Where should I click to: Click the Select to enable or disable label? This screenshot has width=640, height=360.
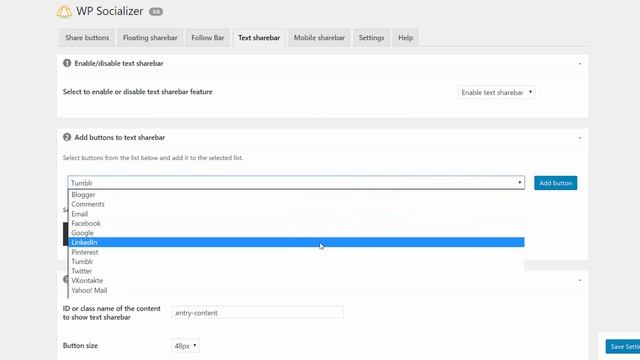point(138,92)
